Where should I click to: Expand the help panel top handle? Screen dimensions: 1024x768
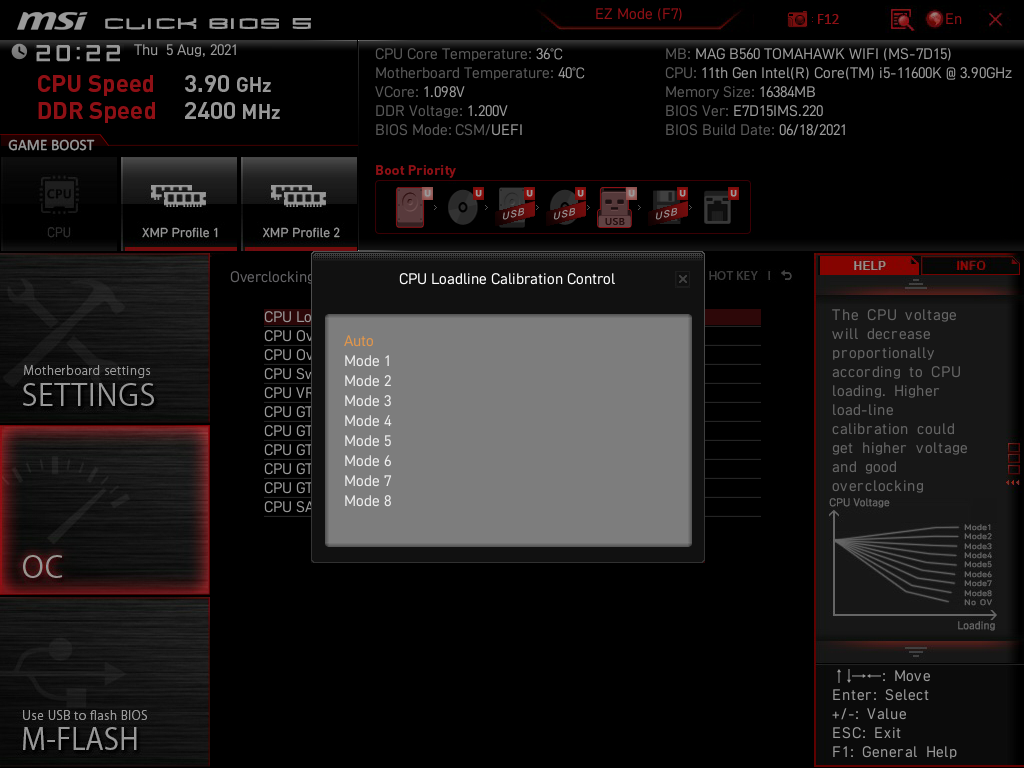(916, 284)
